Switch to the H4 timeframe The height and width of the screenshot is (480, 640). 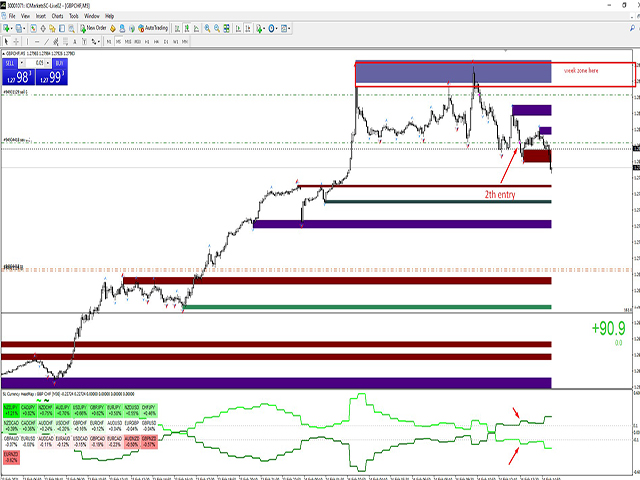click(x=156, y=42)
